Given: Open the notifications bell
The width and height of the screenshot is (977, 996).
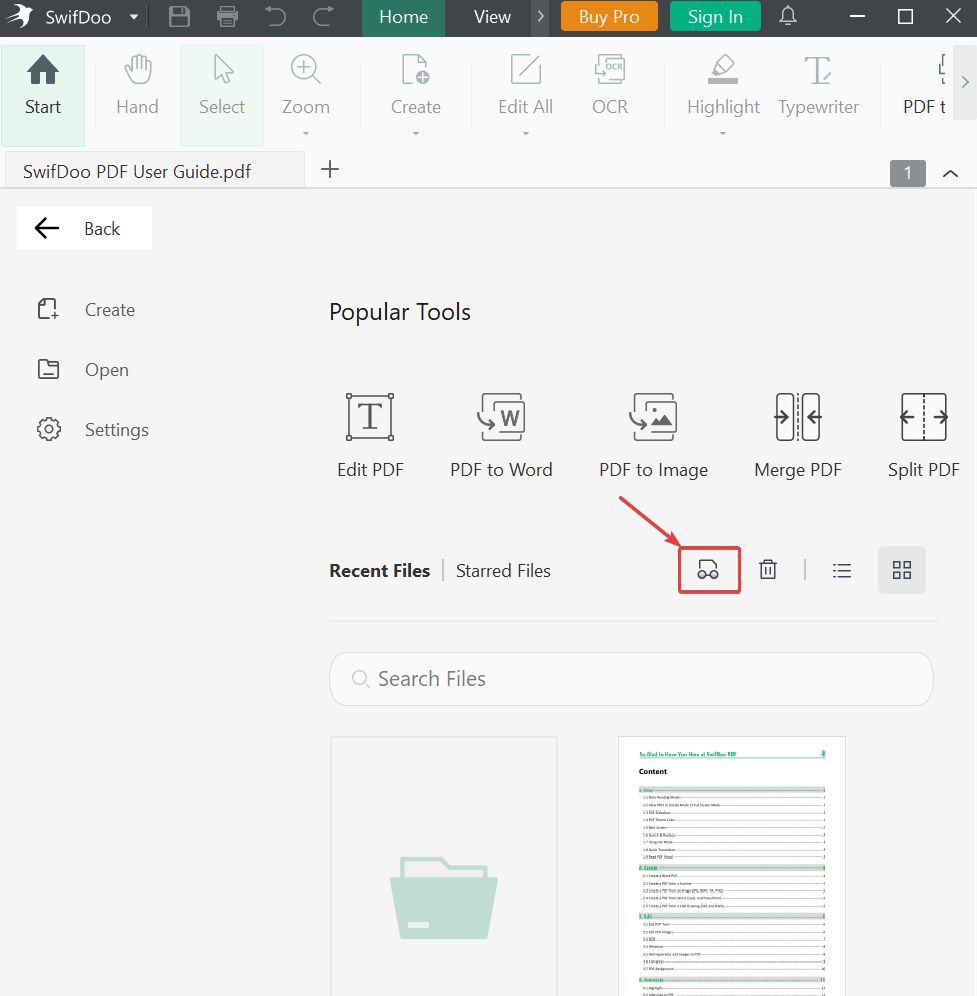Looking at the screenshot, I should click(788, 17).
